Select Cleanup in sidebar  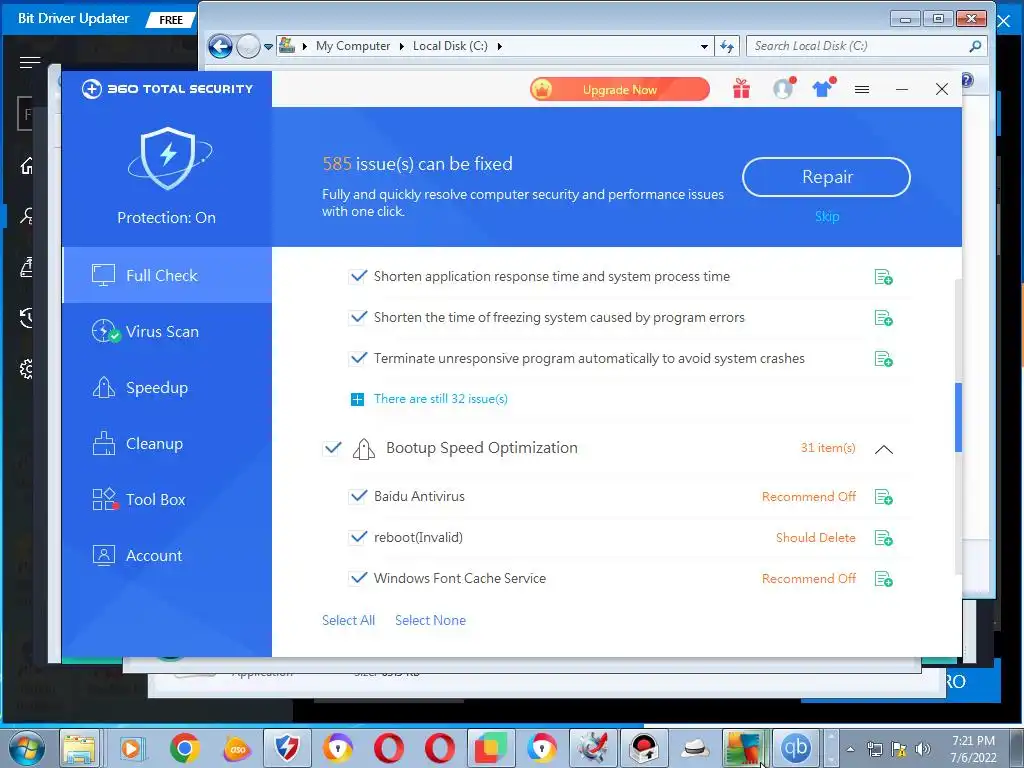pyautogui.click(x=167, y=444)
